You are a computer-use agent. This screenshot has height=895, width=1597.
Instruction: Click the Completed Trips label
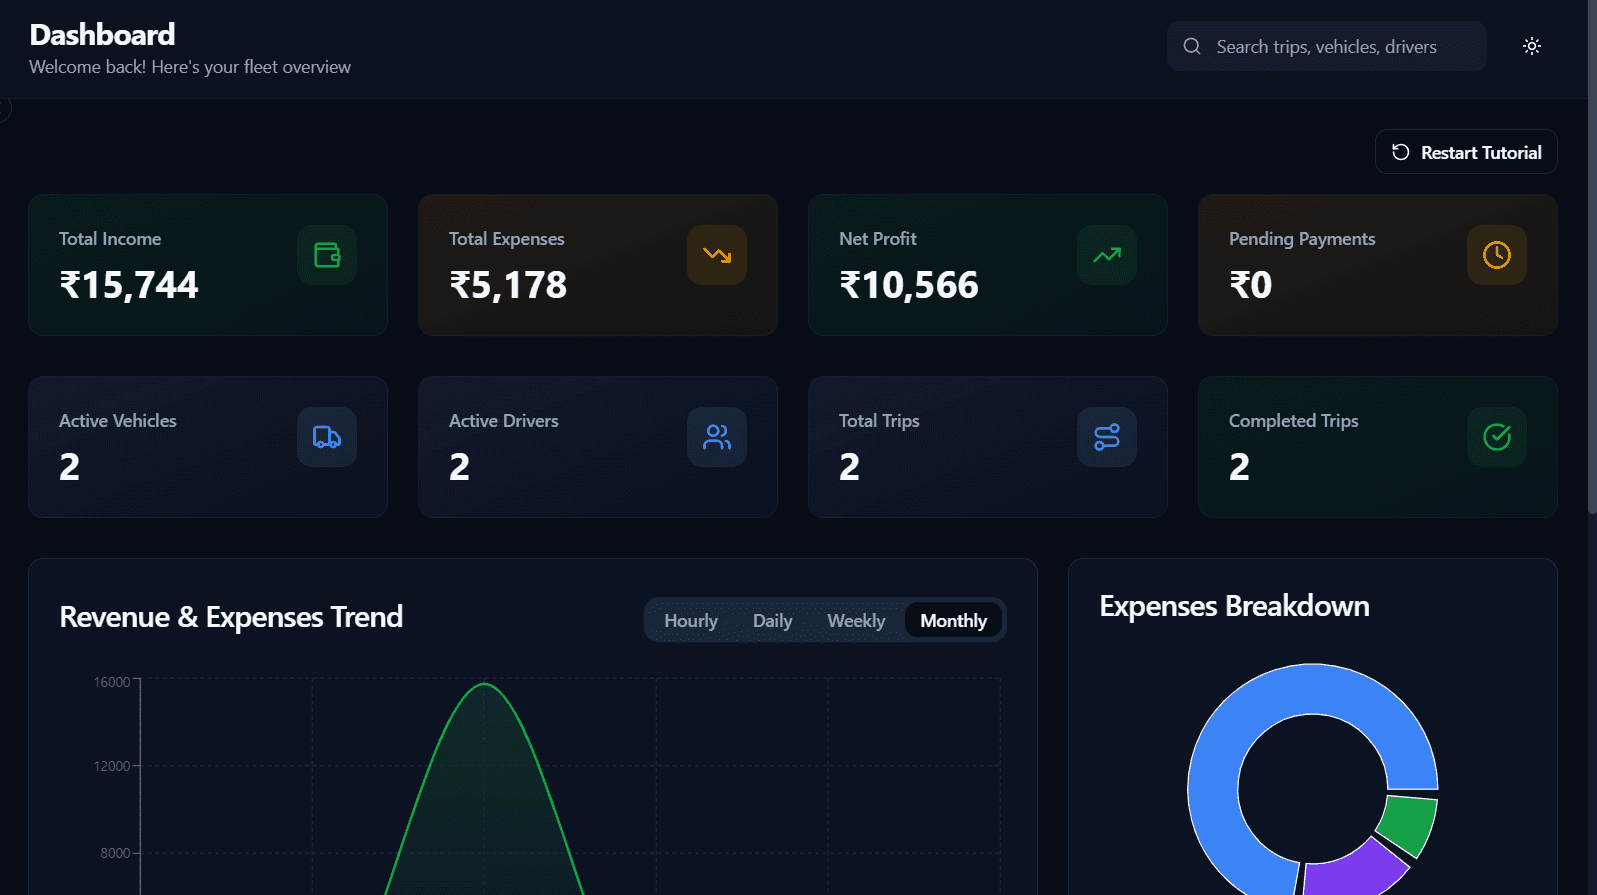(x=1293, y=421)
